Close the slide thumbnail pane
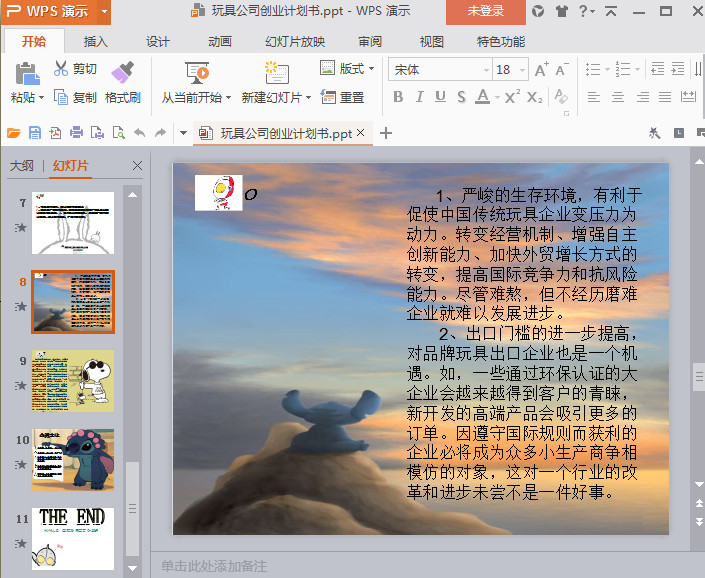The height and width of the screenshot is (578, 705). coord(137,166)
